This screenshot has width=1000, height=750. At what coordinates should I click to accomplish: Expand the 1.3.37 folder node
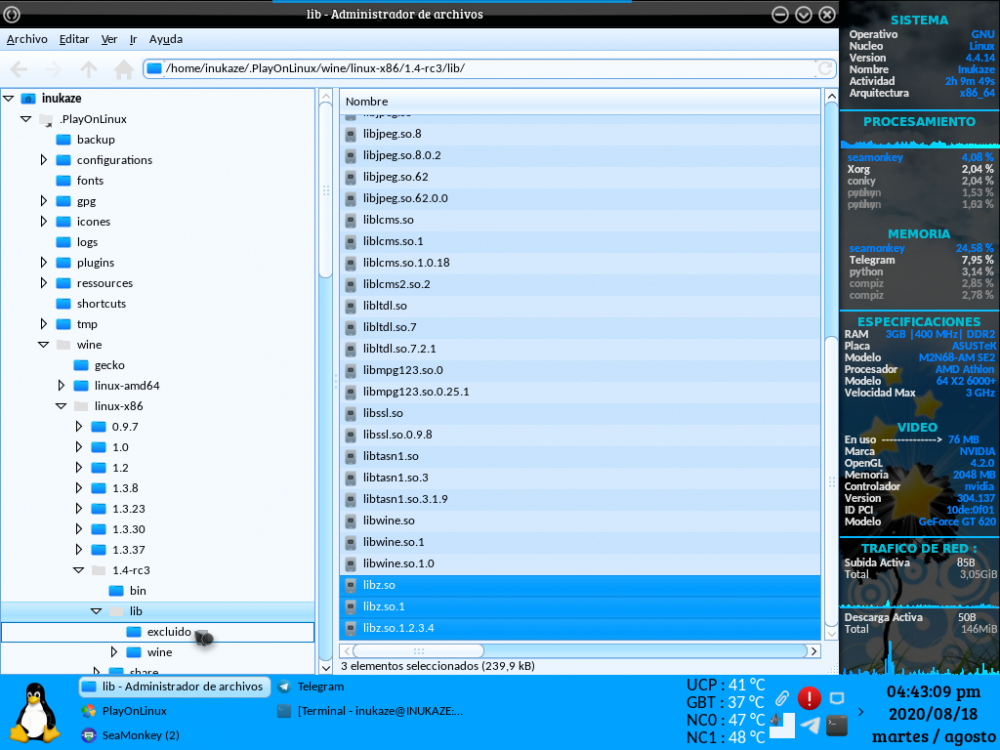coord(79,550)
